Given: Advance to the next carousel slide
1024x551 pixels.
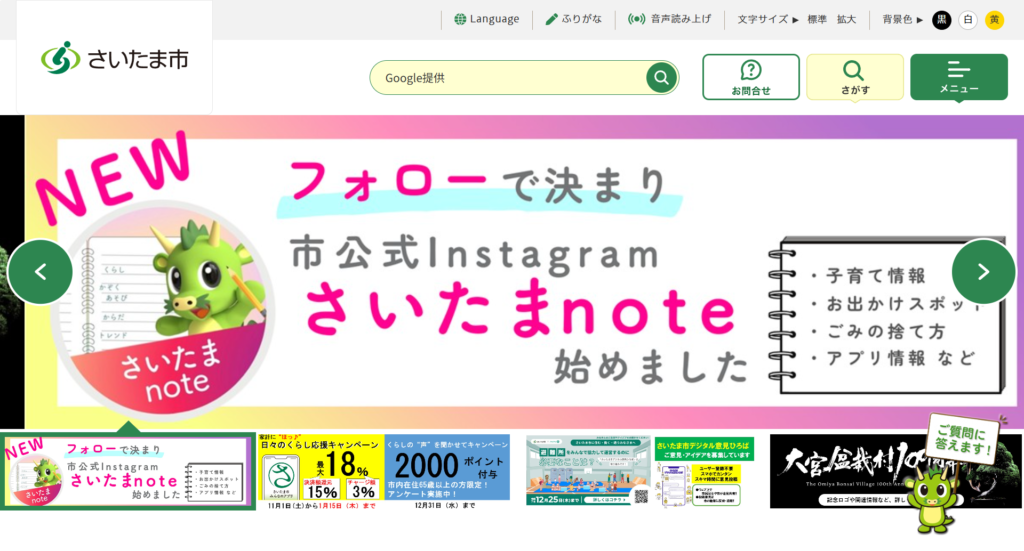Looking at the screenshot, I should [x=984, y=272].
